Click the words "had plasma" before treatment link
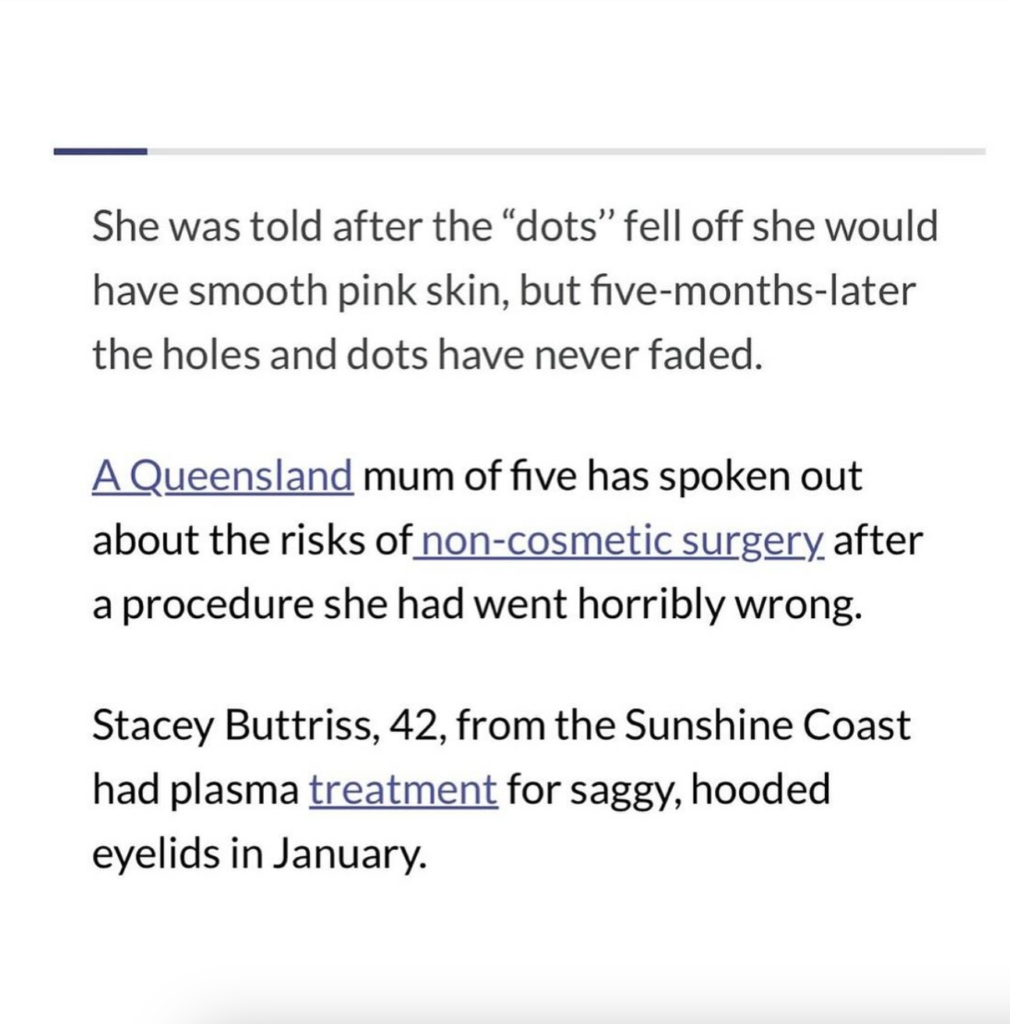Image resolution: width=1010 pixels, height=1024 pixels. click(195, 790)
